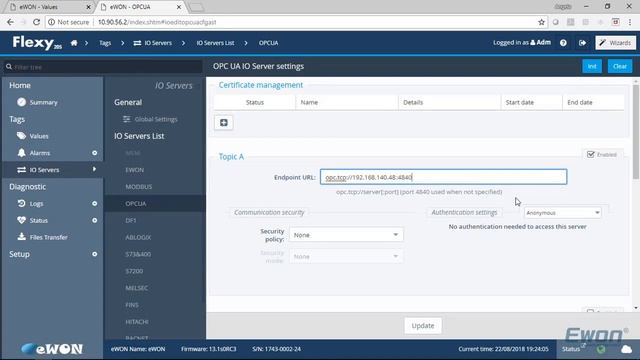
Task: Open the help question mark icon
Action: coord(563,42)
